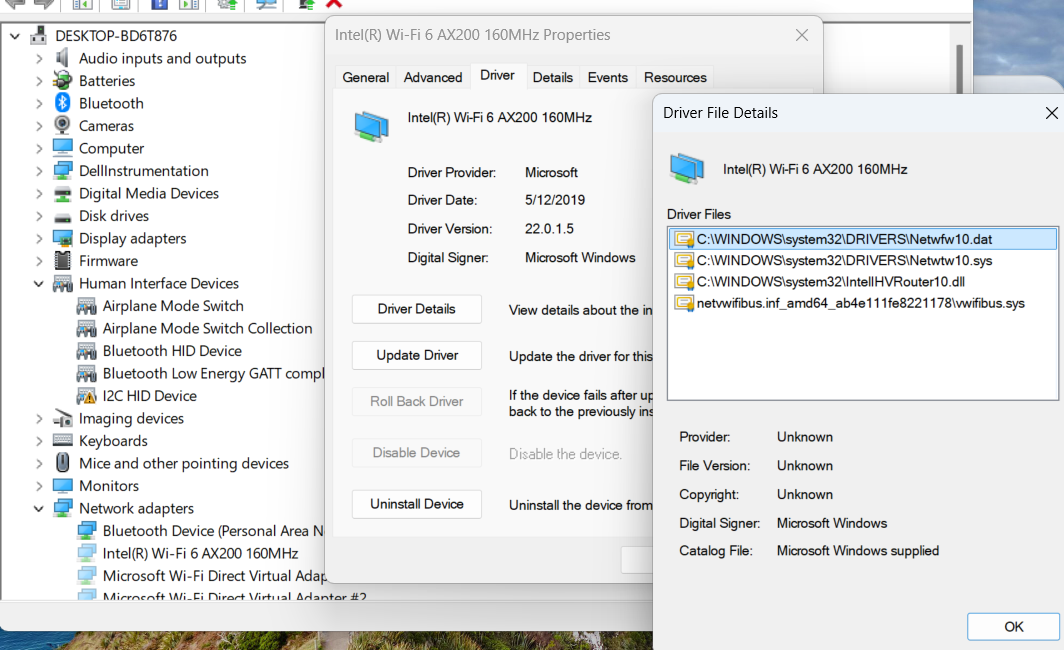Click the IntelHVRouter10.dll file certificate icon
Screen dimensions: 1064x650
pos(684,282)
